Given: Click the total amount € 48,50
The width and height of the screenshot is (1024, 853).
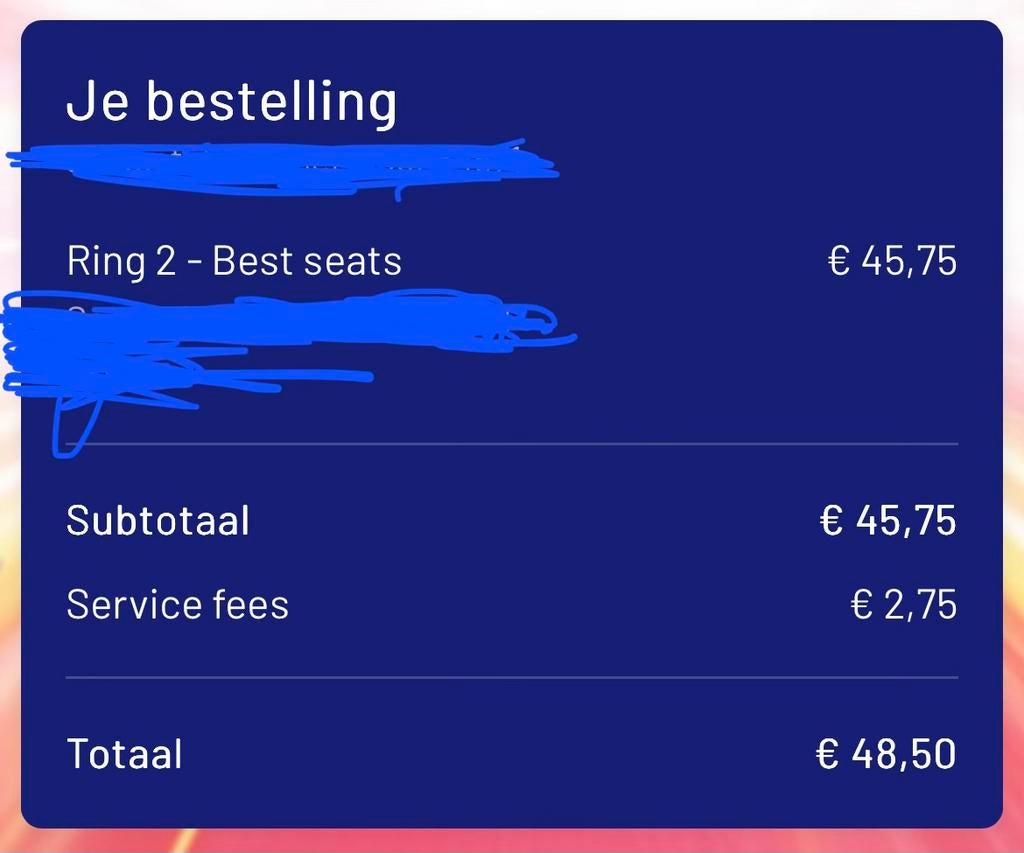Looking at the screenshot, I should 886,753.
